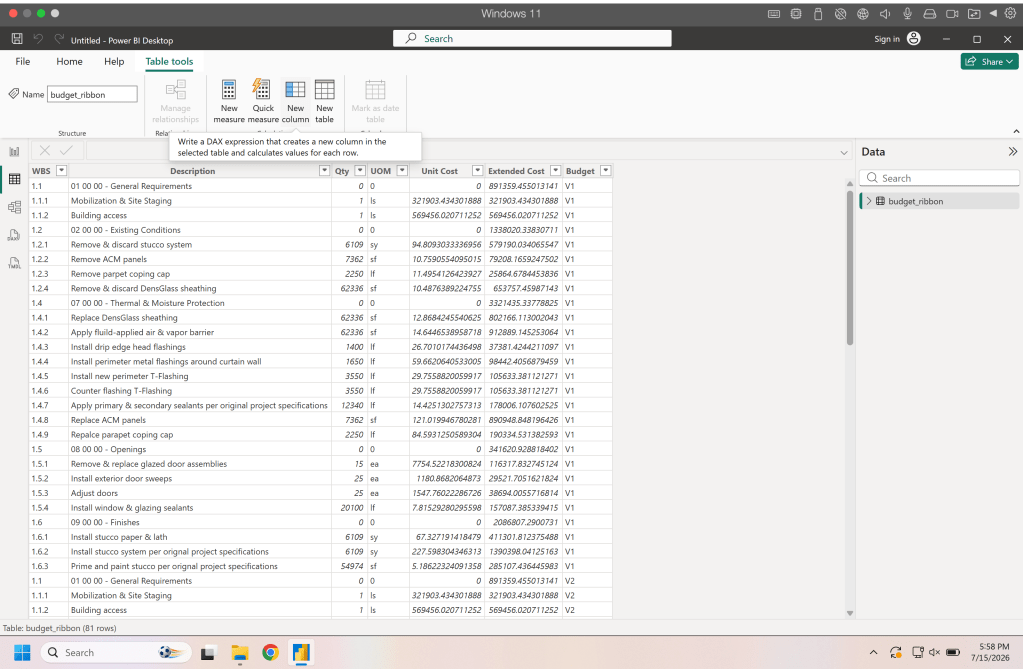
Task: Open Power BI Desktop taskbar icon
Action: click(x=301, y=653)
